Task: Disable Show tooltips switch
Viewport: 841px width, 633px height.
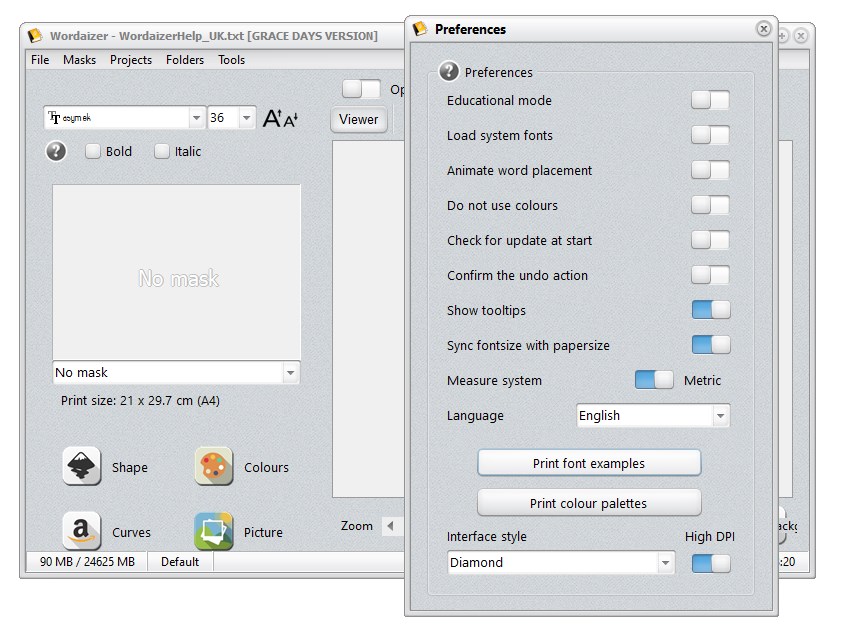Action: (711, 310)
